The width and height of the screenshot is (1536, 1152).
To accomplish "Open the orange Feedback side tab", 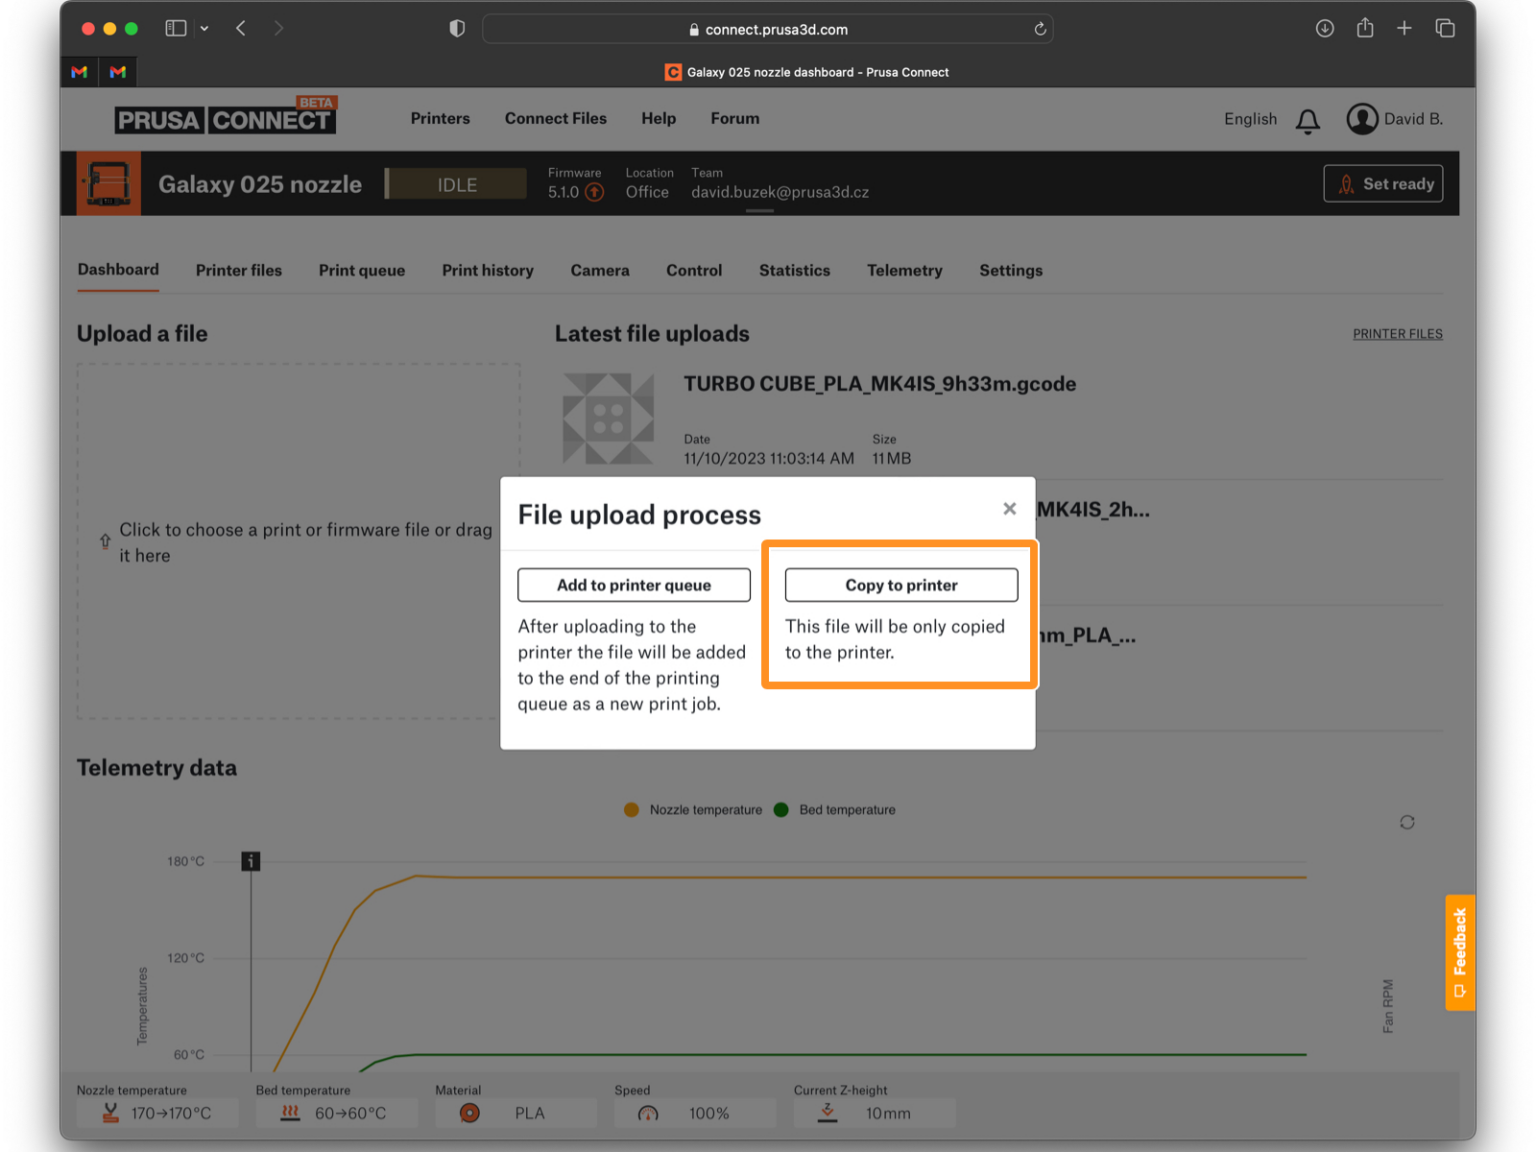I will pyautogui.click(x=1460, y=952).
